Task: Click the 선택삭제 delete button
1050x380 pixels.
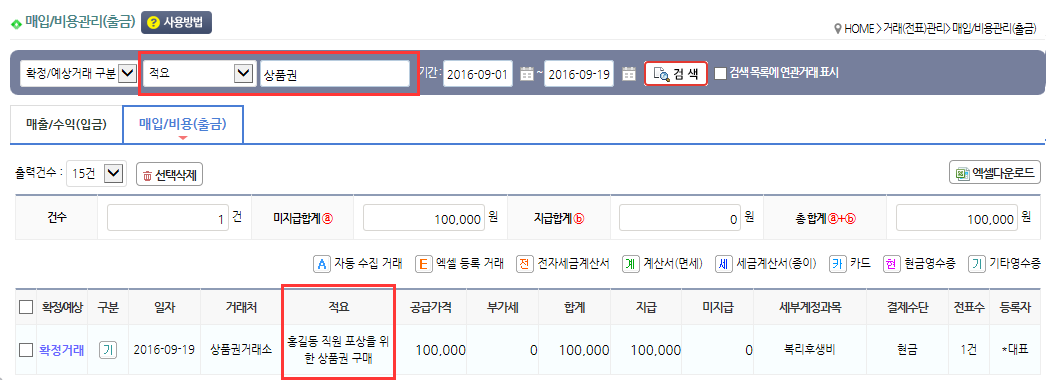Action: pos(169,174)
